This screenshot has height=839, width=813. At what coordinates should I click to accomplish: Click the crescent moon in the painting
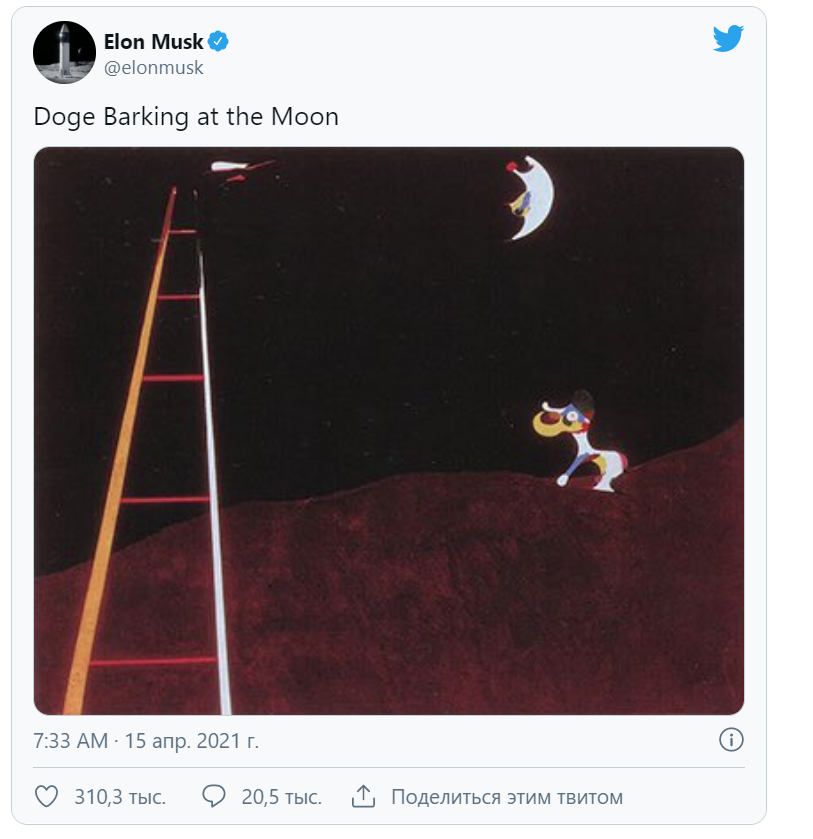[530, 198]
